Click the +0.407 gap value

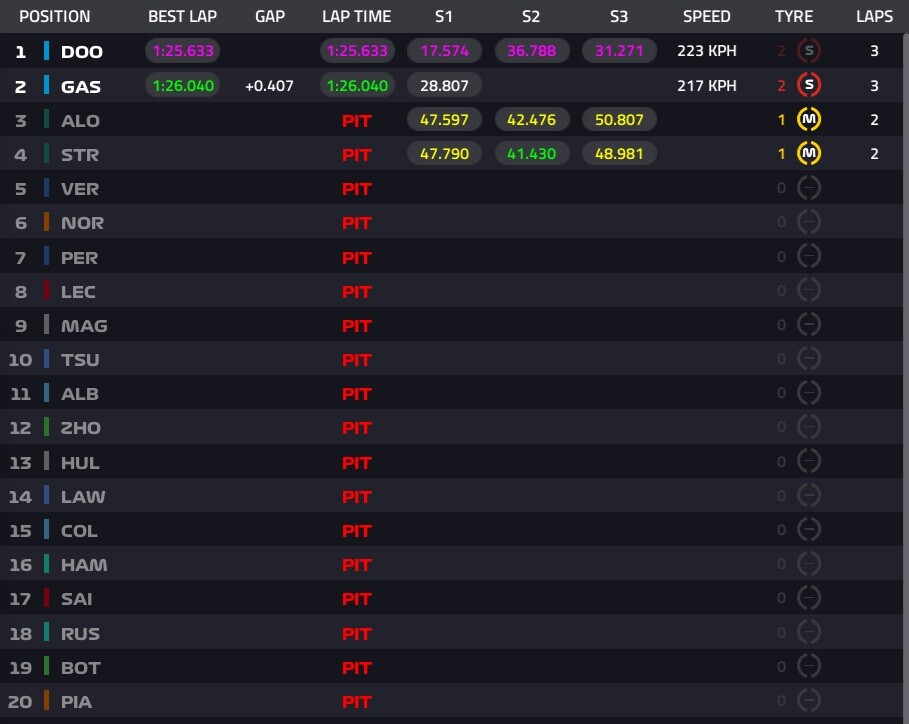pyautogui.click(x=269, y=86)
